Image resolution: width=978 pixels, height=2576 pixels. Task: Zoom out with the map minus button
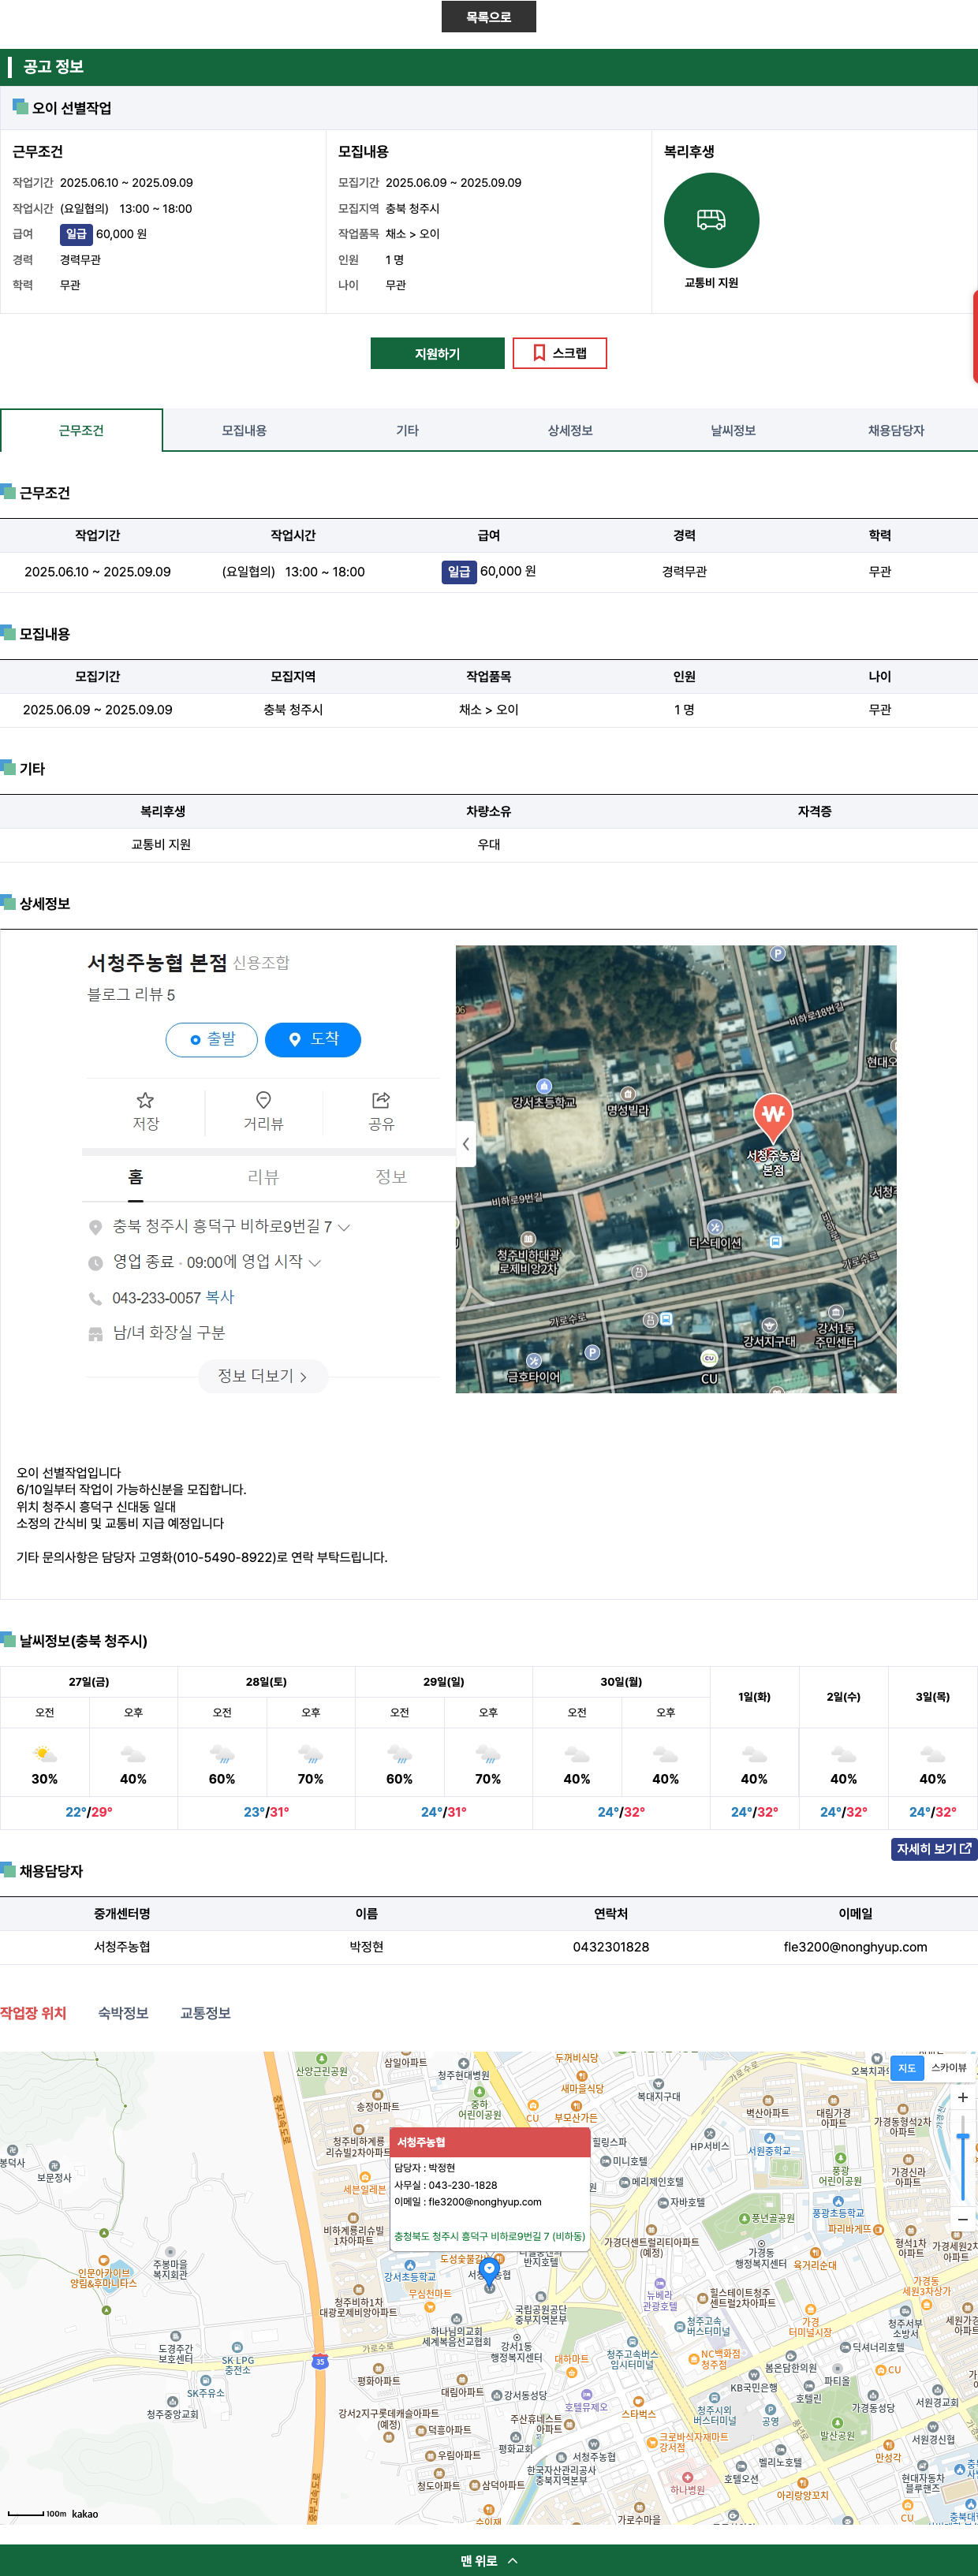(962, 2219)
